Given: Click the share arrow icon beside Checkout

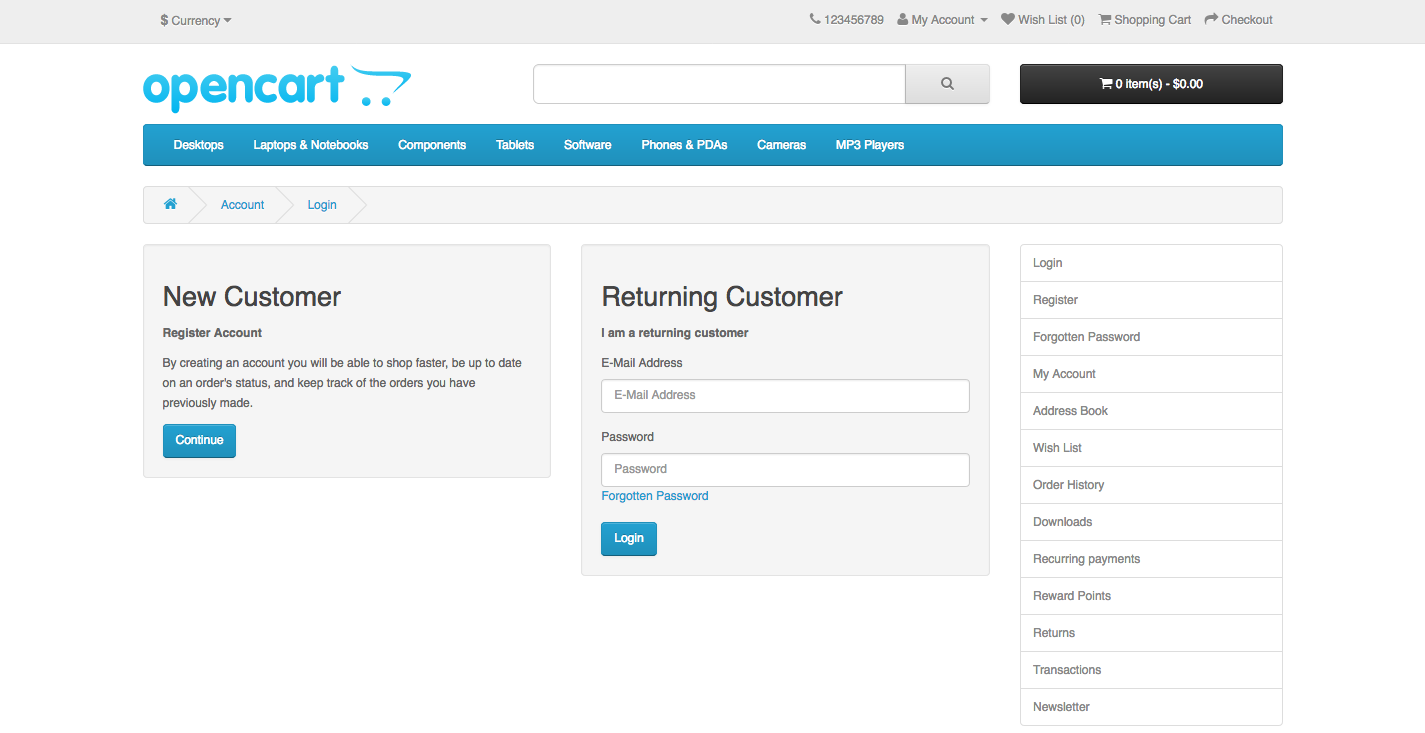Looking at the screenshot, I should pyautogui.click(x=1211, y=19).
